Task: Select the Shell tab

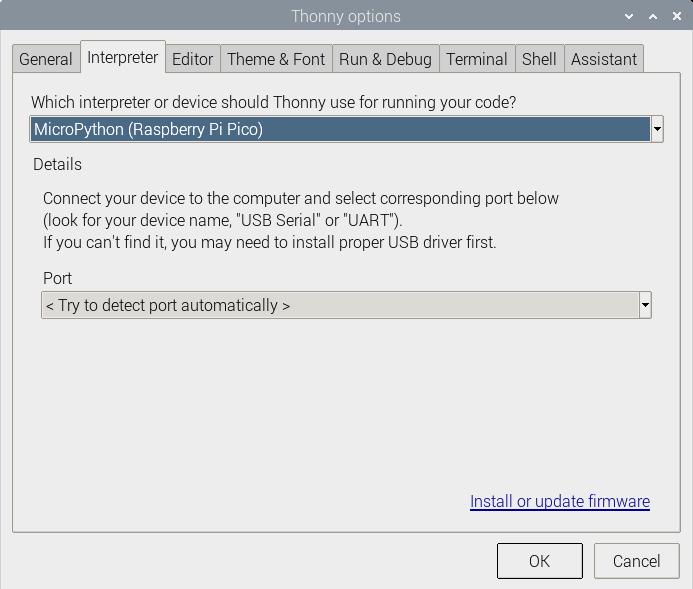Action: [x=539, y=59]
